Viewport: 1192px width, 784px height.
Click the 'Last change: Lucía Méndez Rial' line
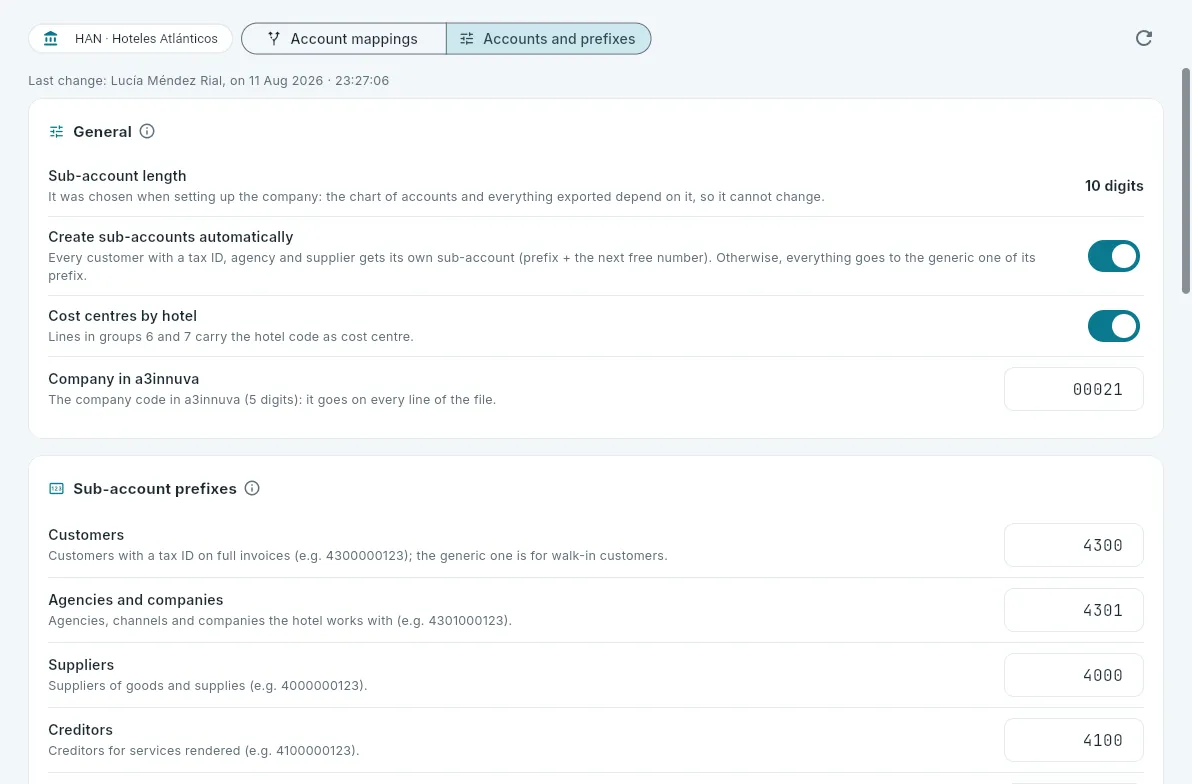[208, 81]
